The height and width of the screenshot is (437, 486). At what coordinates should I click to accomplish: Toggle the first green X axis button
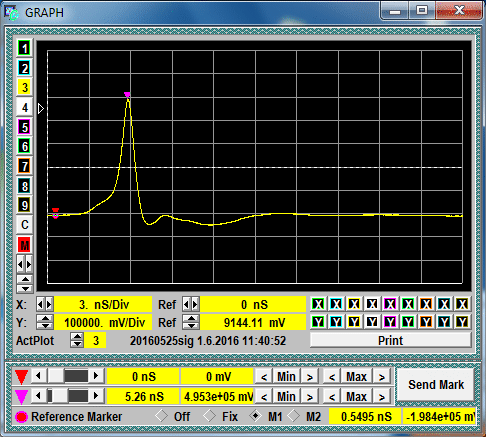pos(318,304)
